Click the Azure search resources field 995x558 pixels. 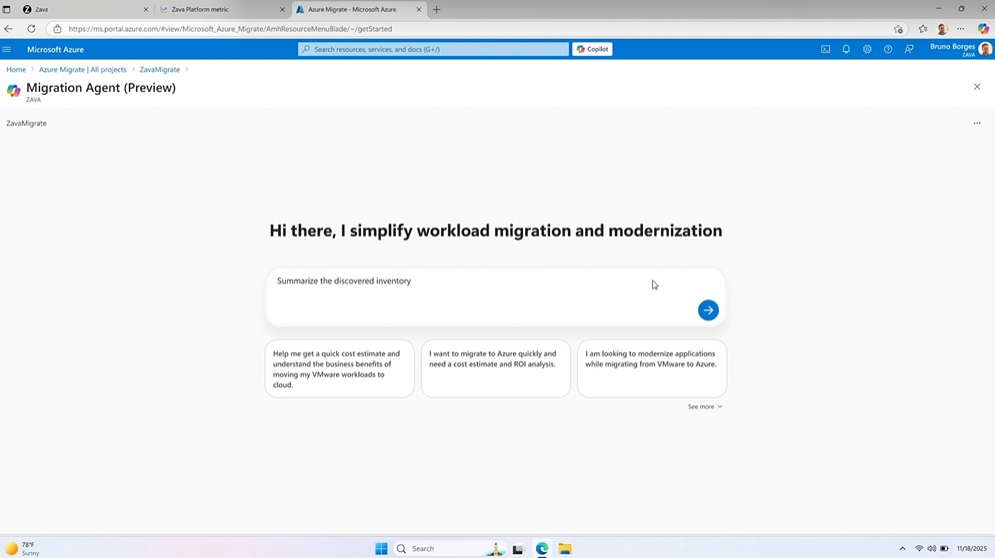click(433, 49)
